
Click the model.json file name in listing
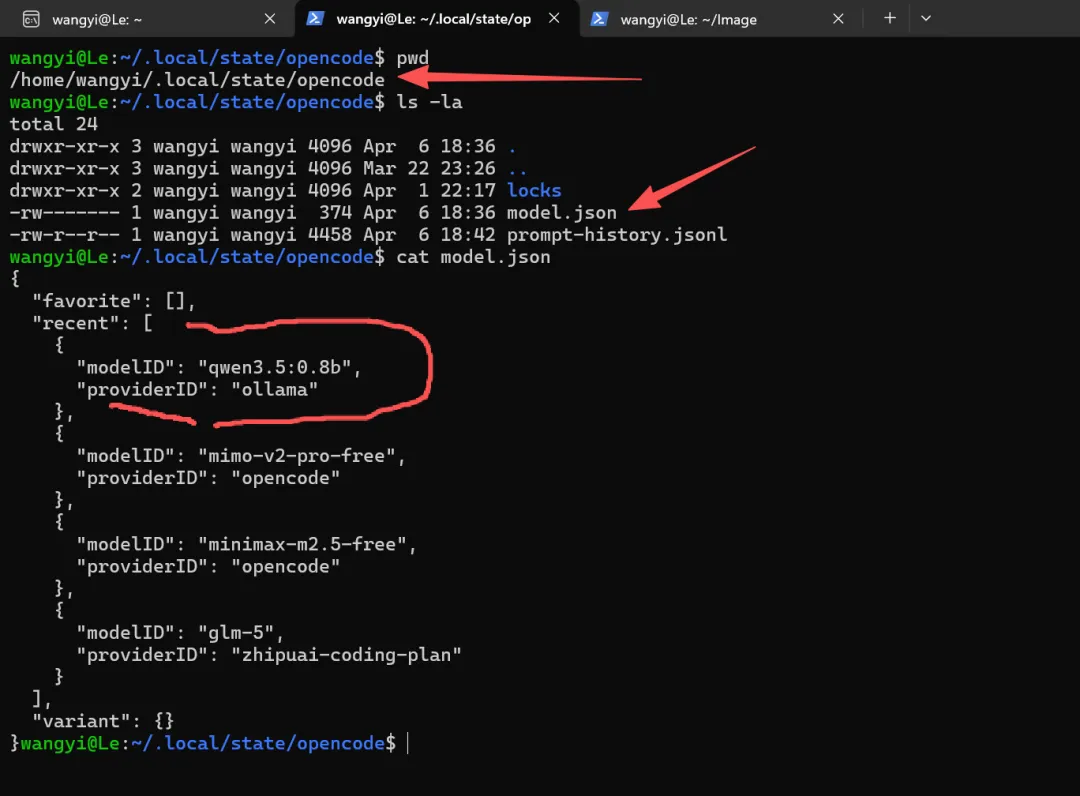tap(561, 213)
